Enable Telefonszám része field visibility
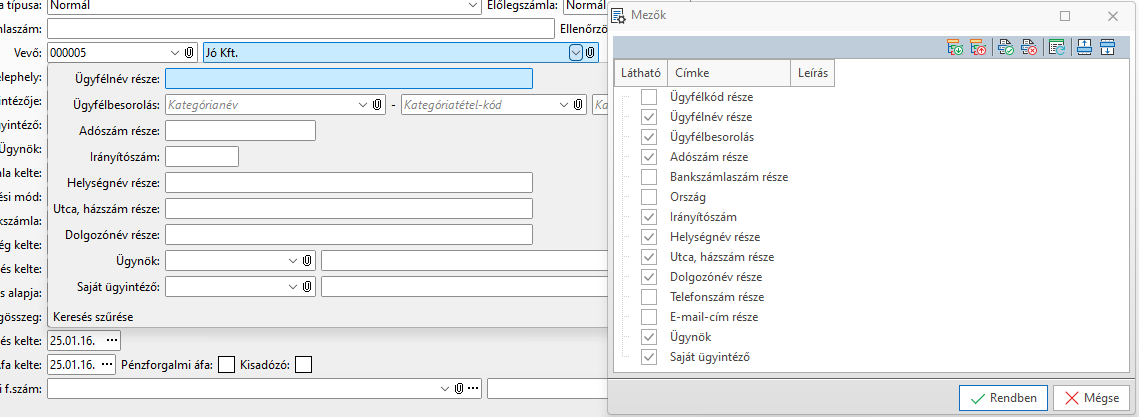 click(649, 297)
